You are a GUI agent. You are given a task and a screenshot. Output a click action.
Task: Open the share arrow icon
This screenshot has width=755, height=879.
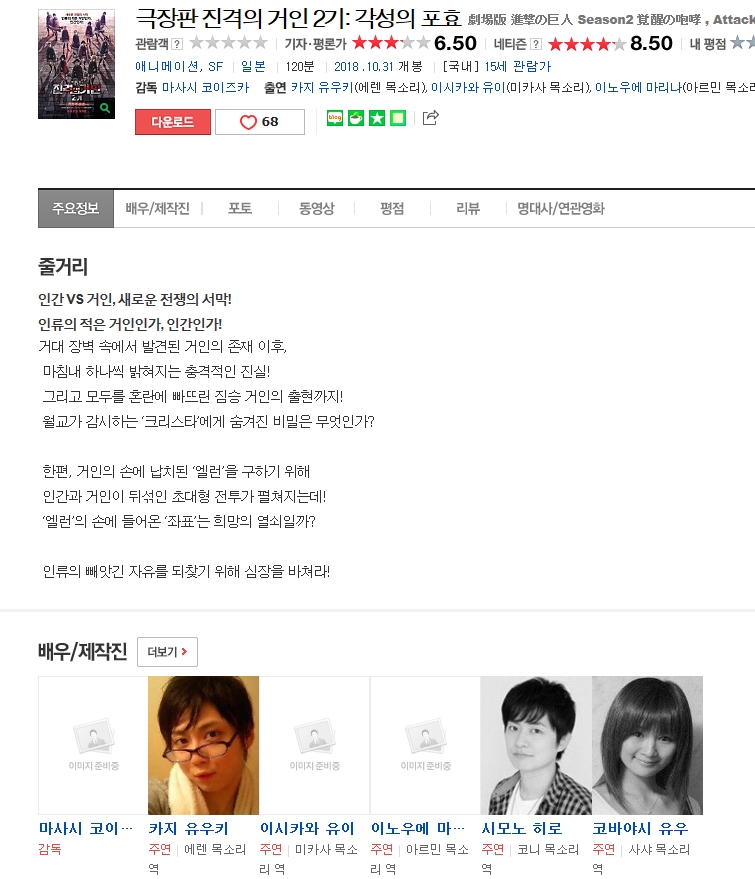tap(430, 118)
